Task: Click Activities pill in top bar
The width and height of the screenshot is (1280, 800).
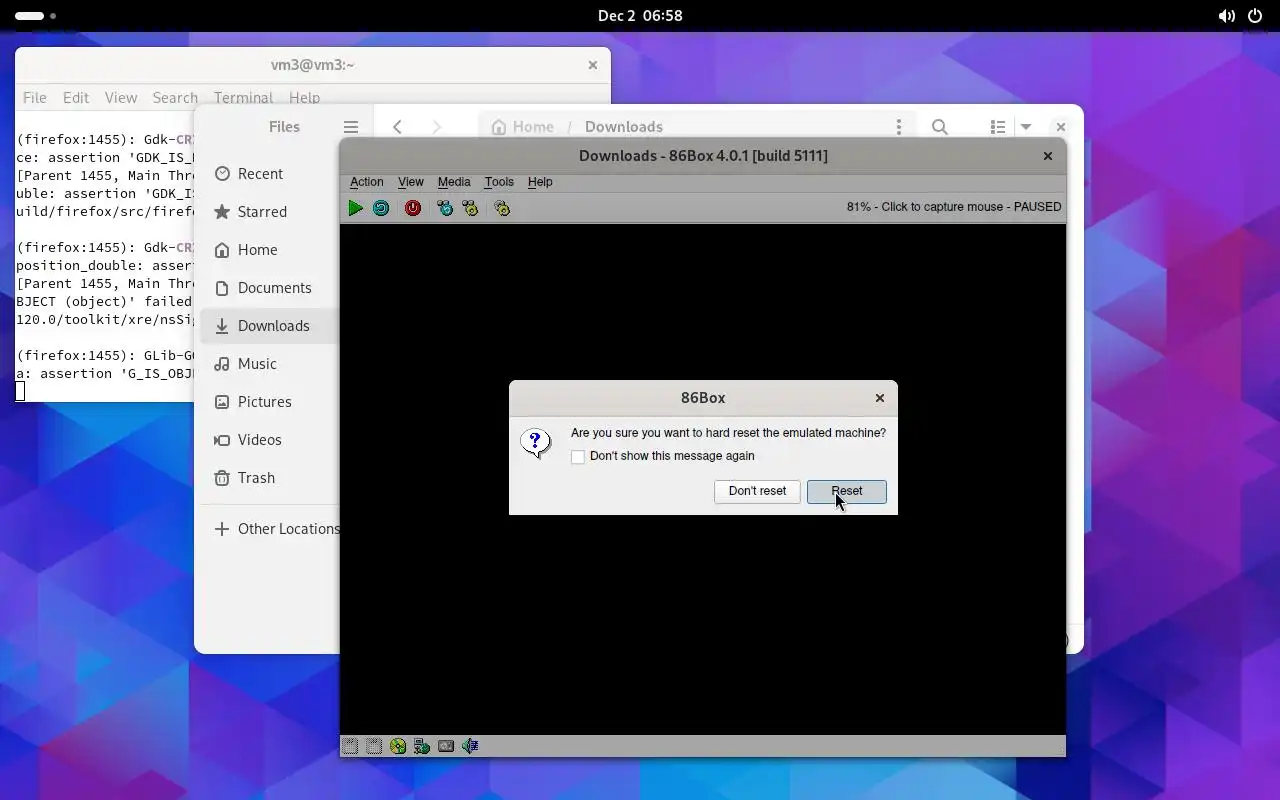Action: point(35,16)
